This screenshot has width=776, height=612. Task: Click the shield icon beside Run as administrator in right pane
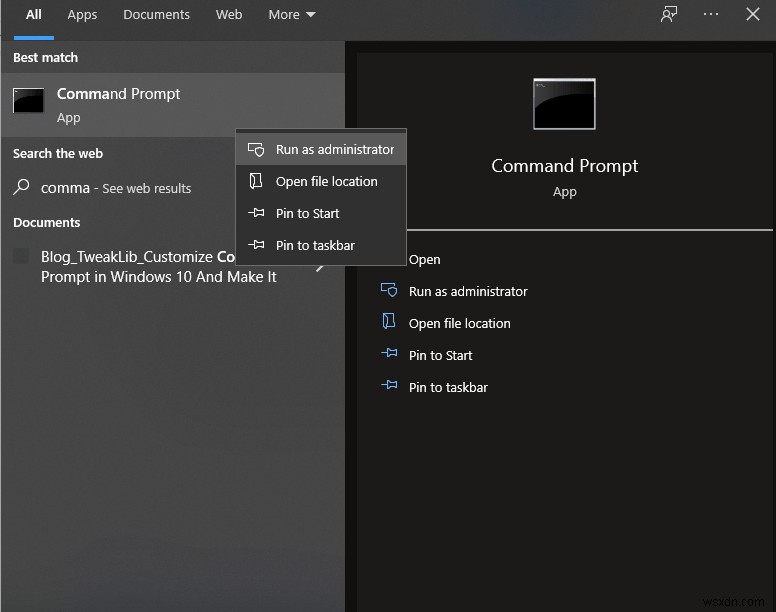click(x=389, y=290)
